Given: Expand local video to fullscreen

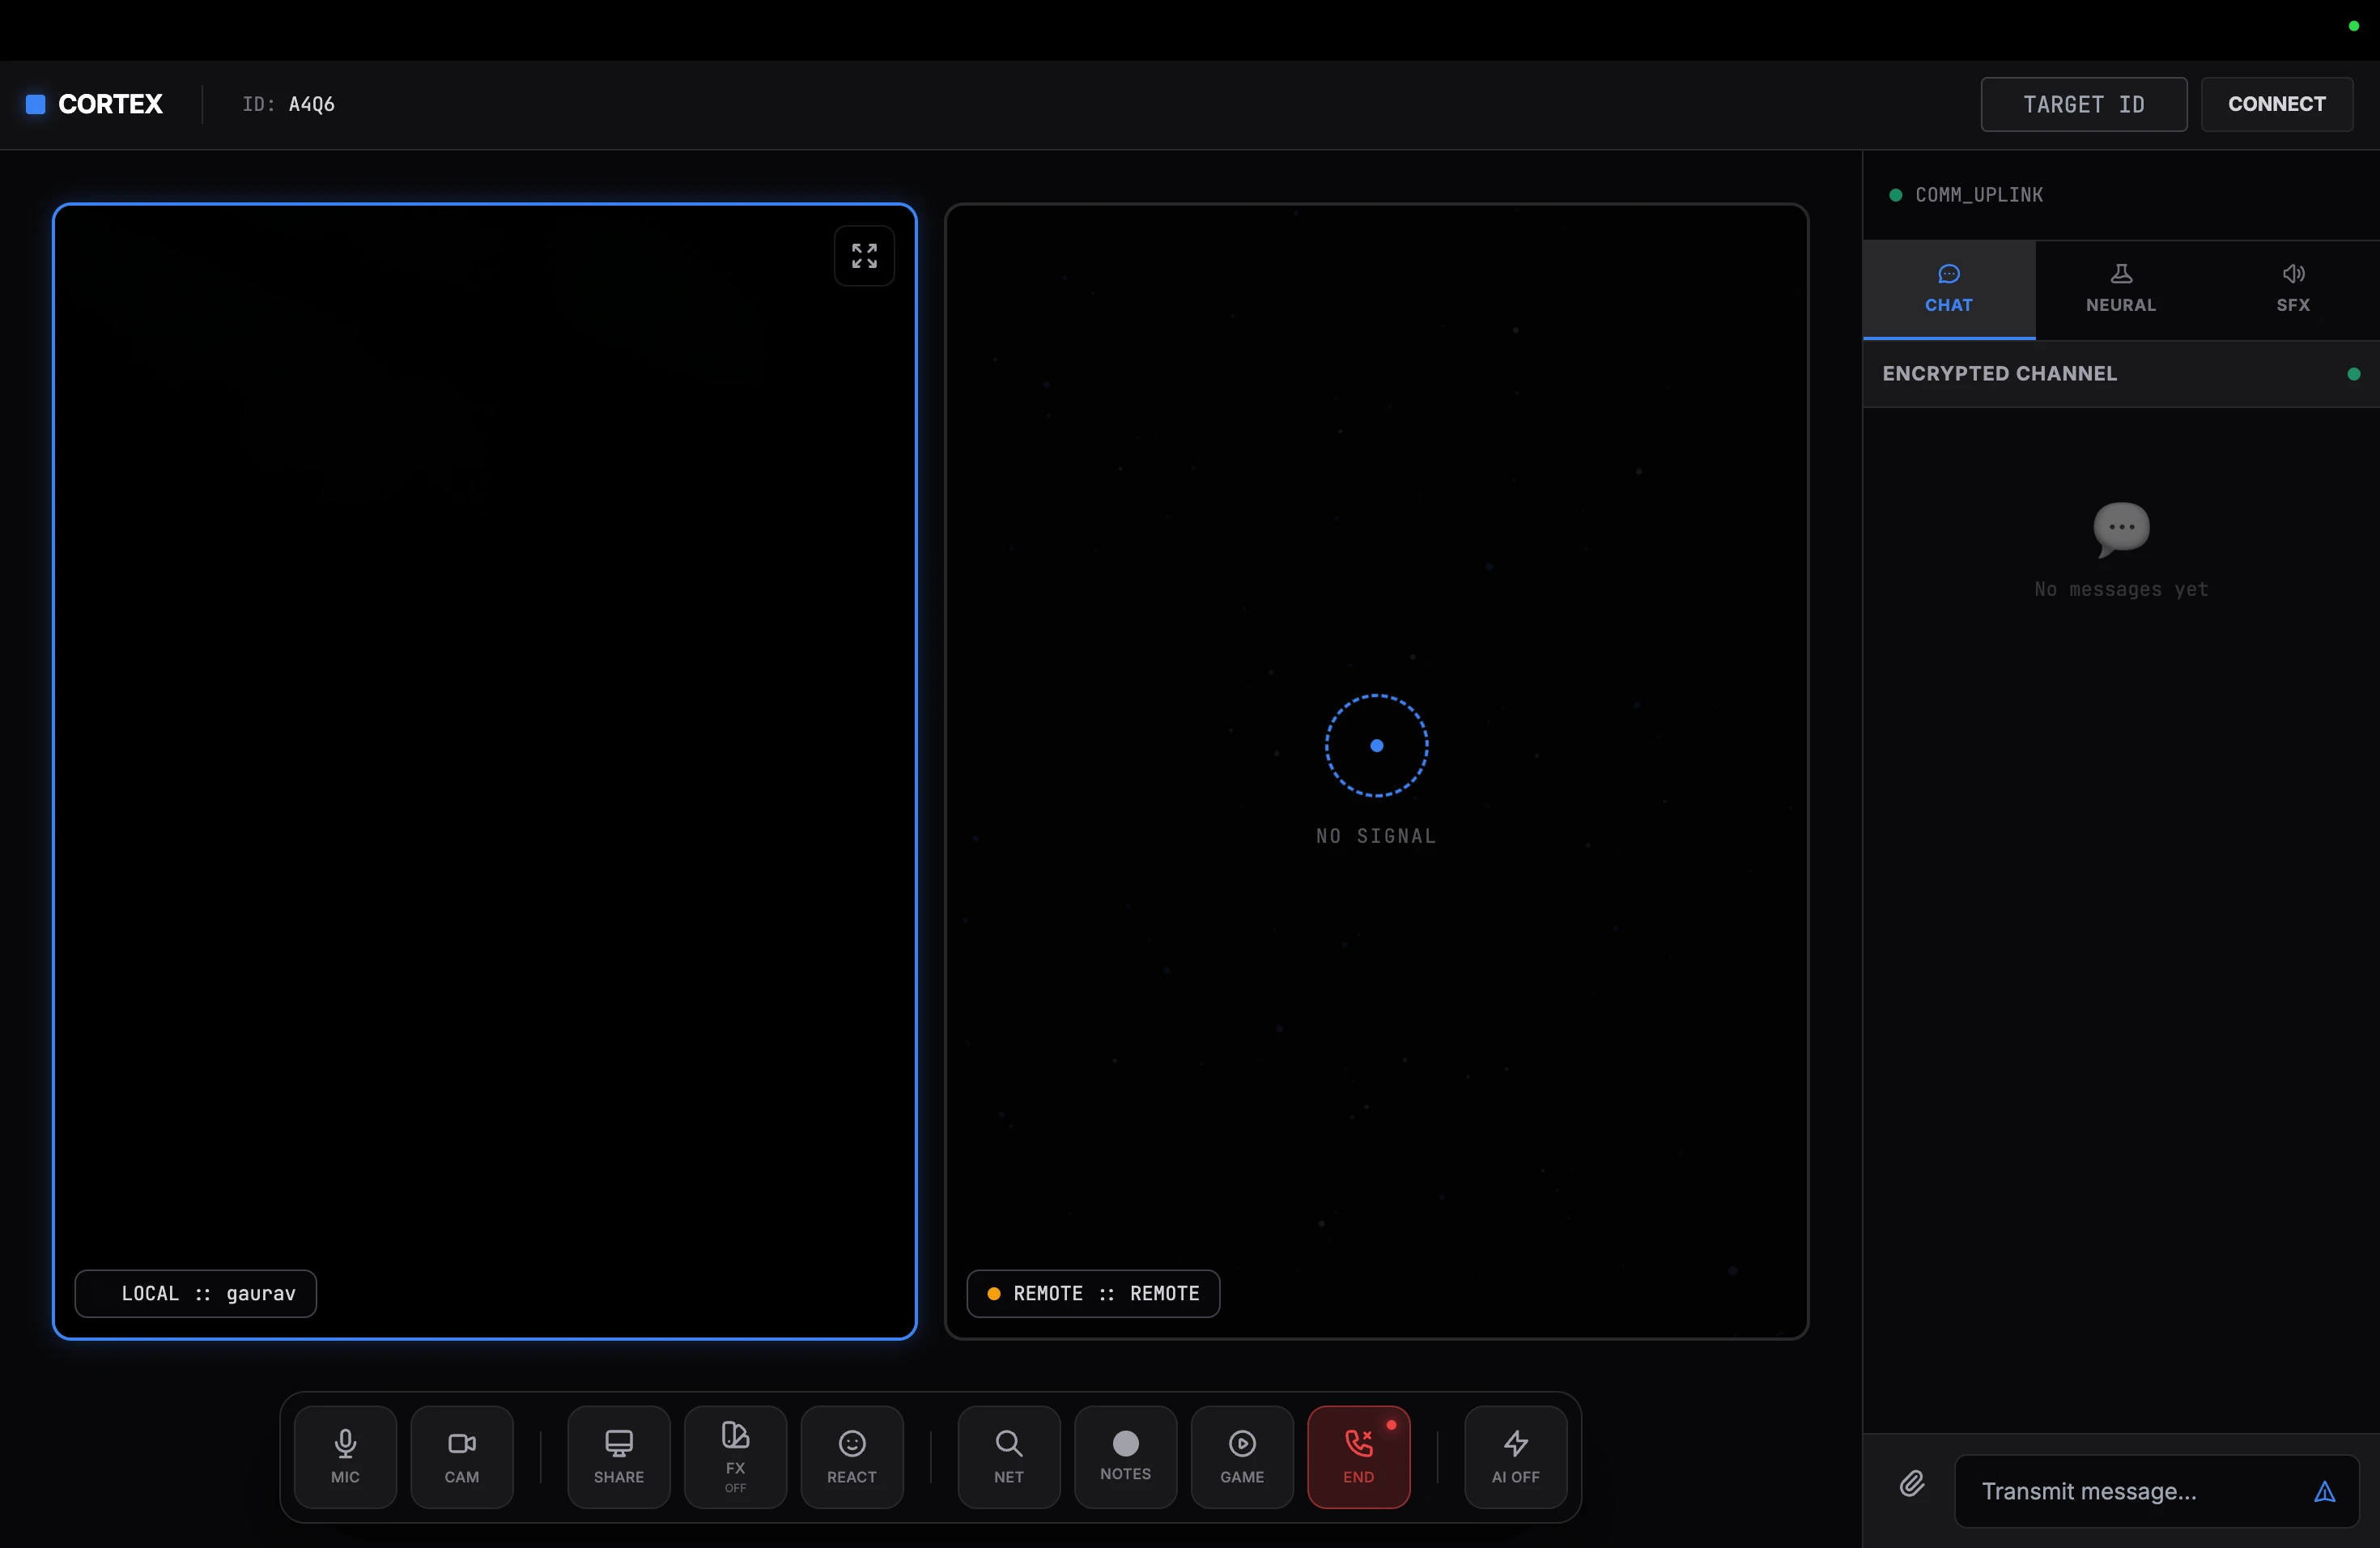Looking at the screenshot, I should pyautogui.click(x=864, y=256).
